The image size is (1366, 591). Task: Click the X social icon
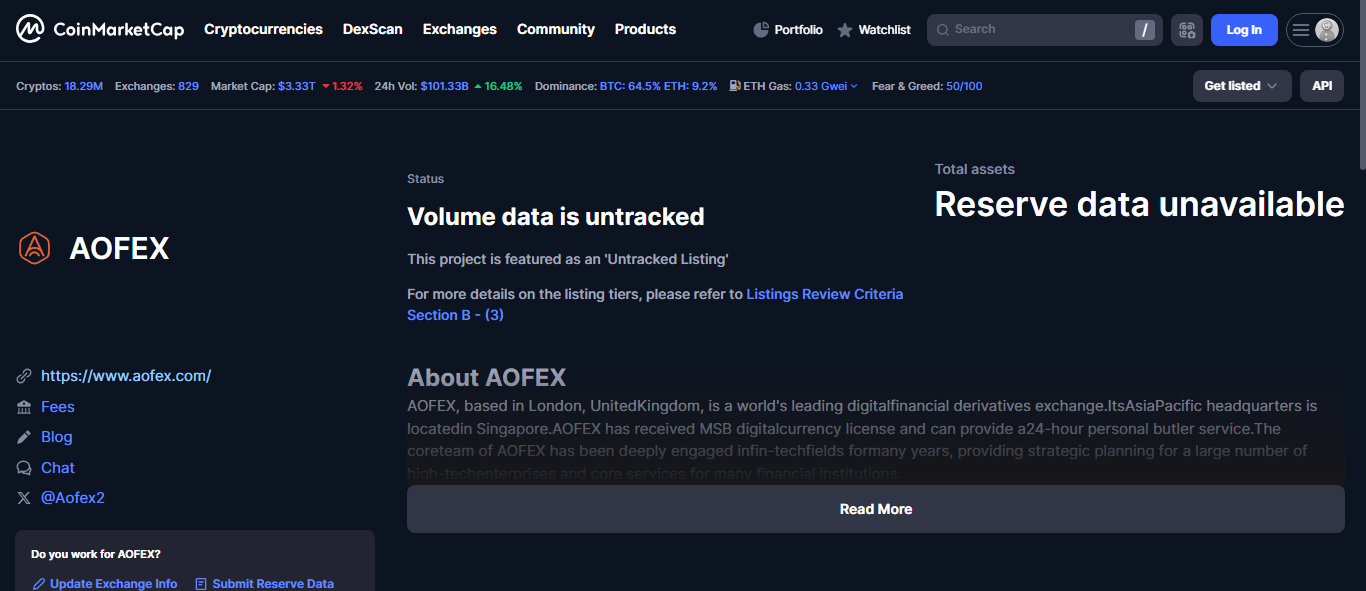tap(24, 498)
